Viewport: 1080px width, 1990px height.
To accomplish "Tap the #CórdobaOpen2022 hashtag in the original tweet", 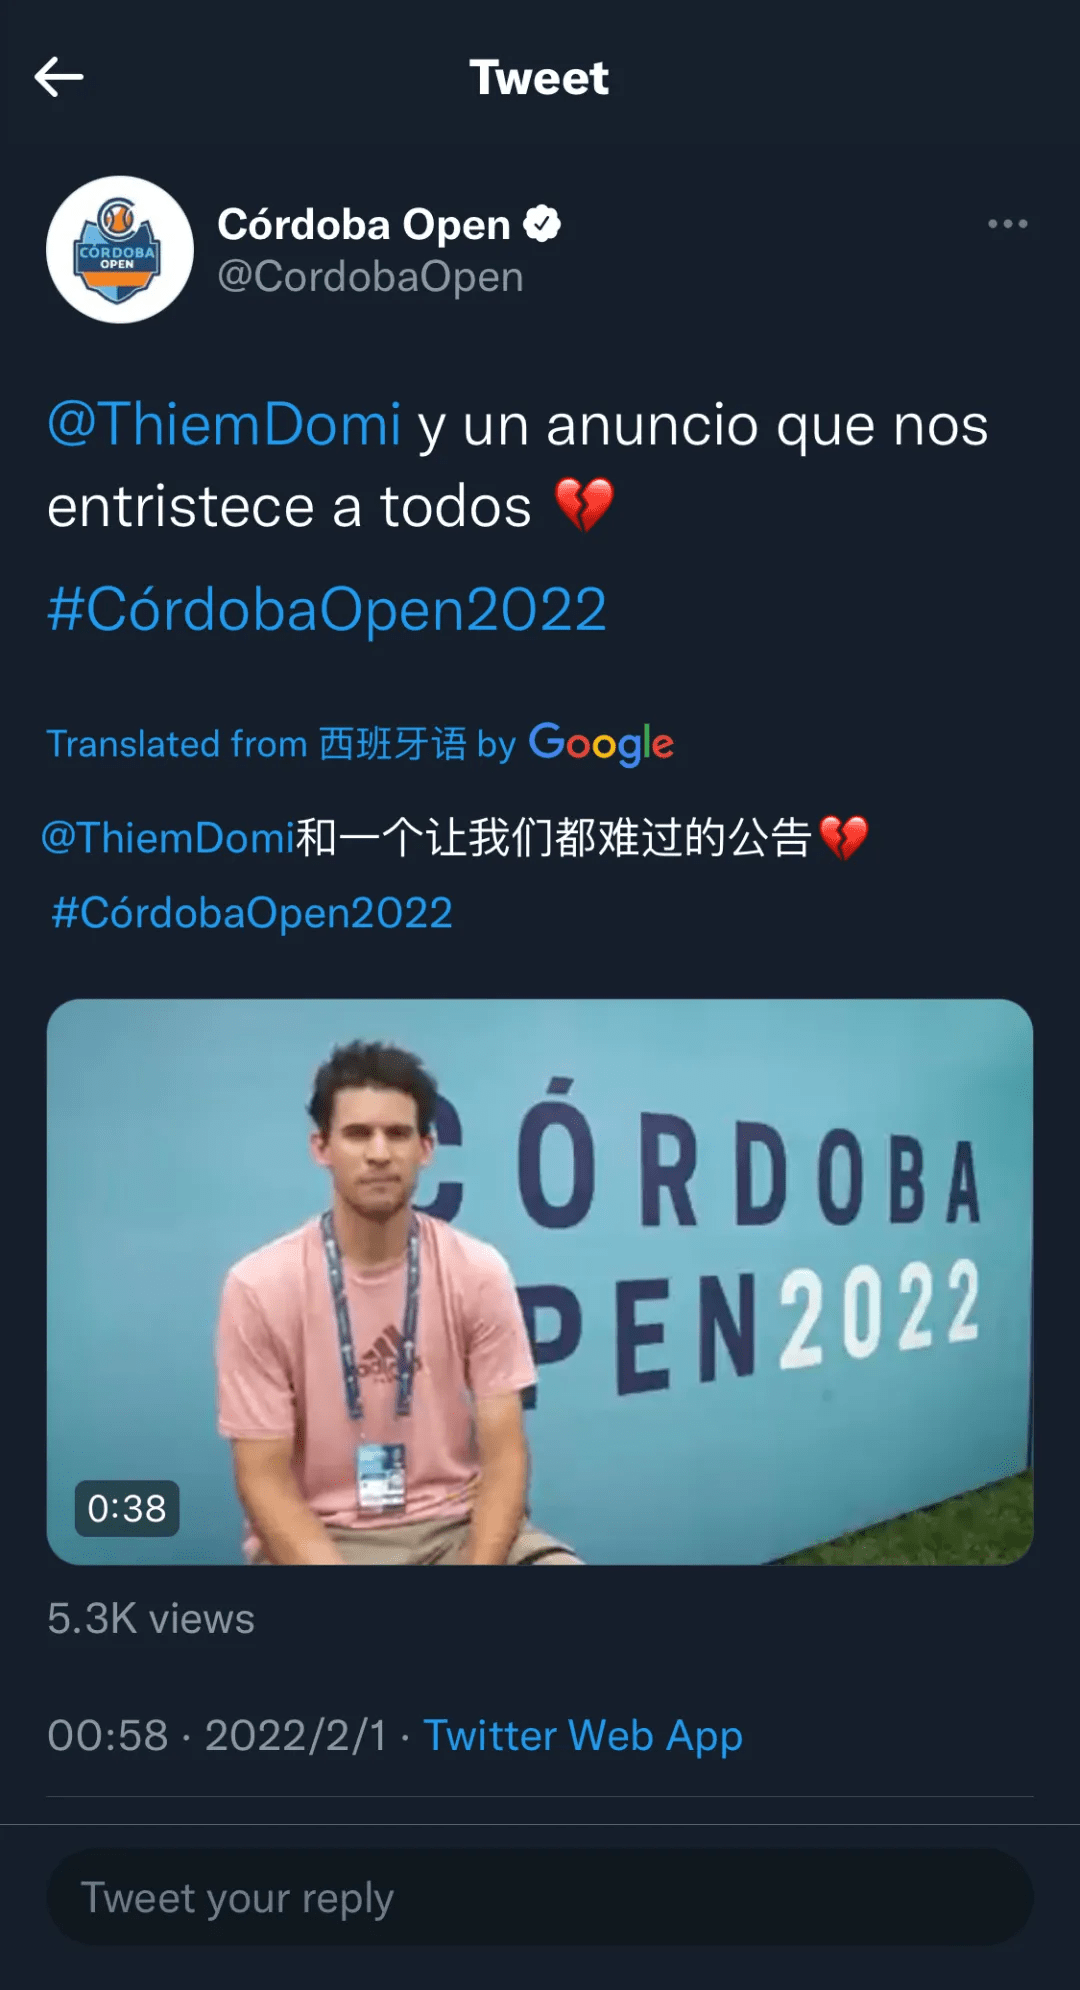I will tap(327, 610).
